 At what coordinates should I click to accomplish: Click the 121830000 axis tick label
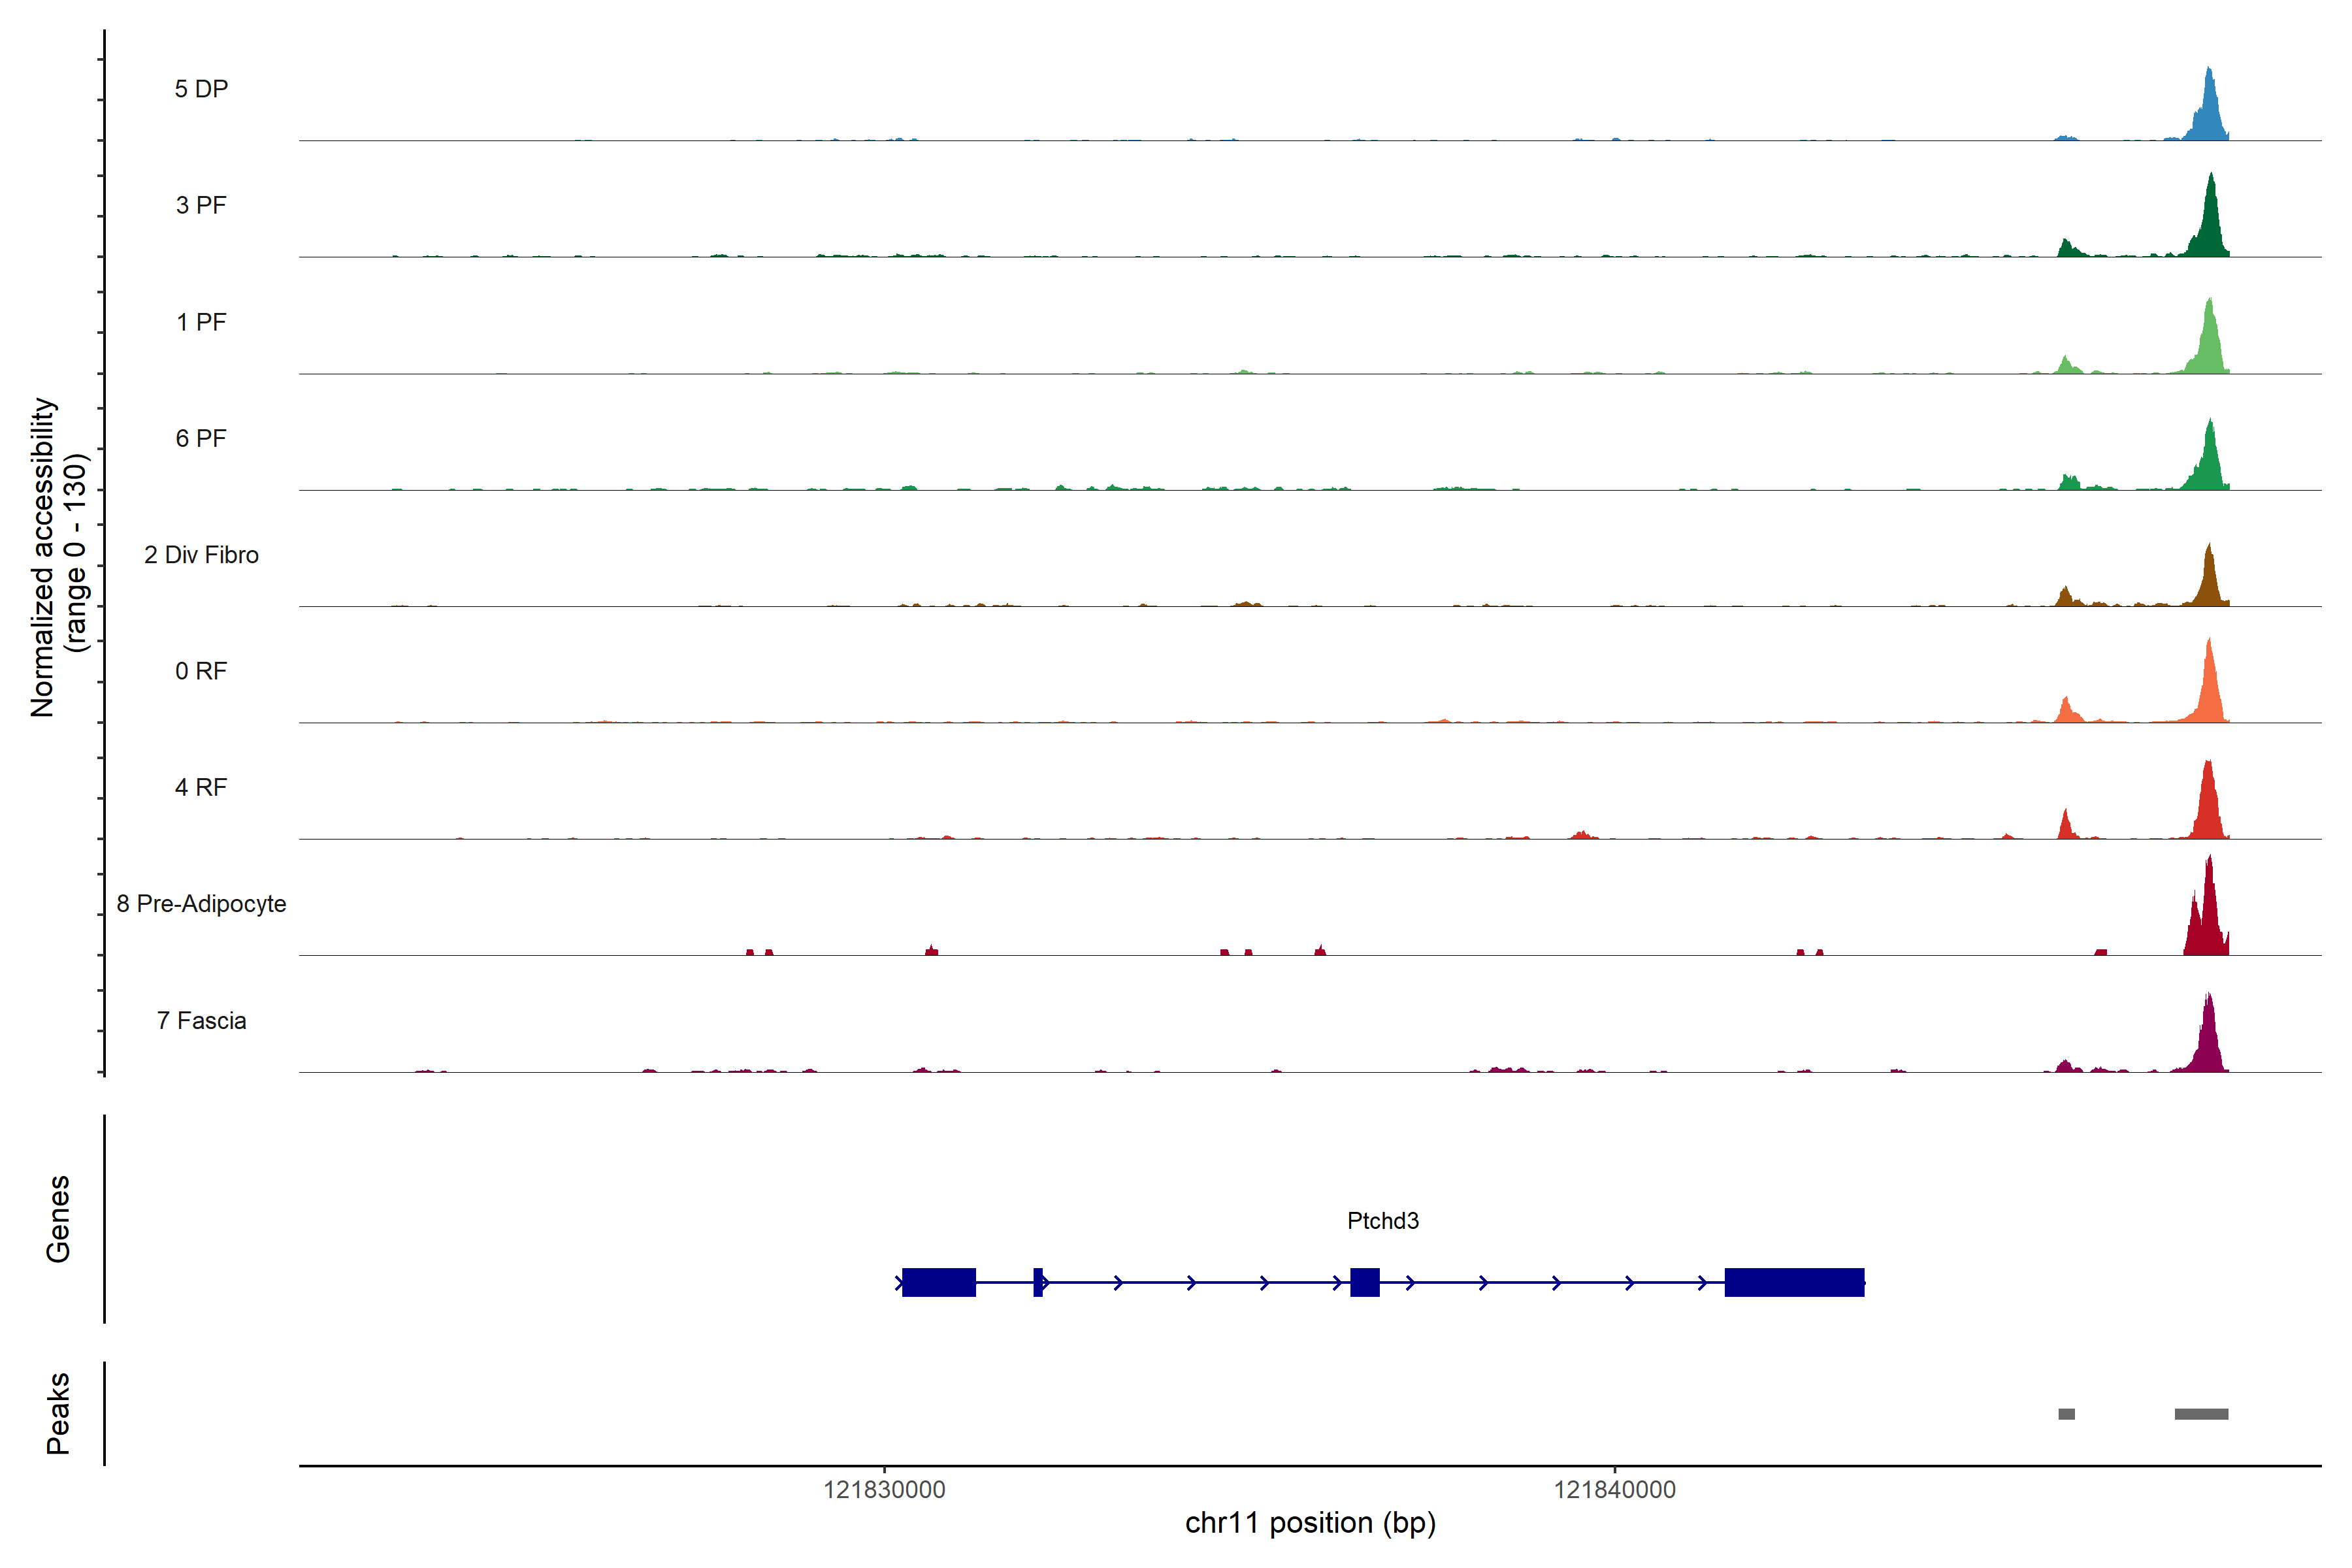tap(884, 1489)
